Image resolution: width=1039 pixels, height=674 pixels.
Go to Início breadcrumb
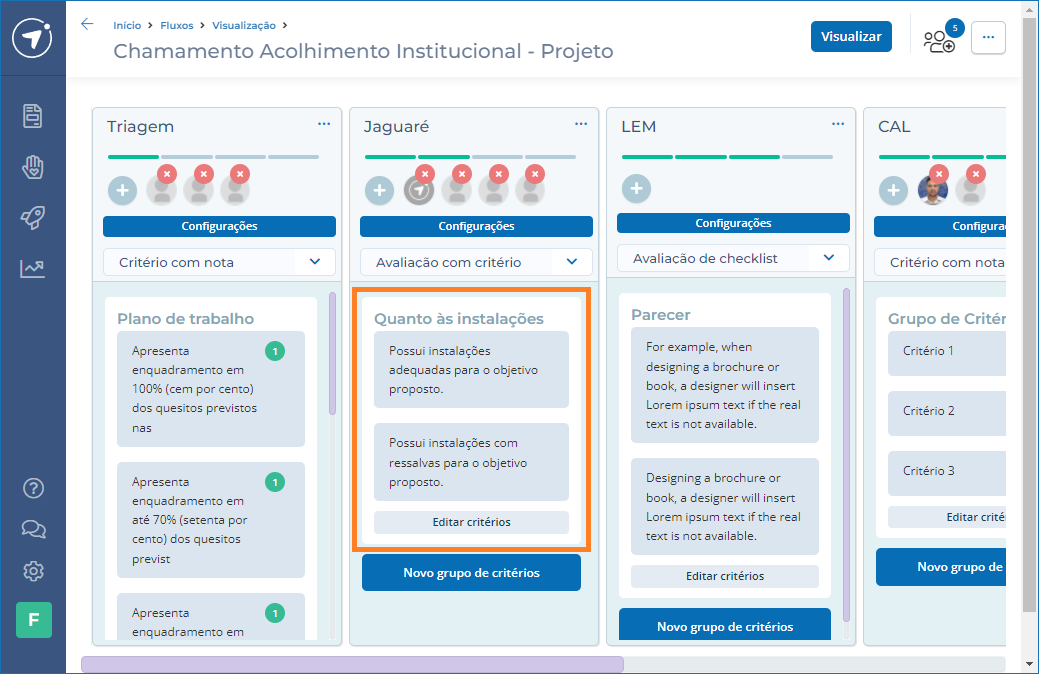pos(127,25)
